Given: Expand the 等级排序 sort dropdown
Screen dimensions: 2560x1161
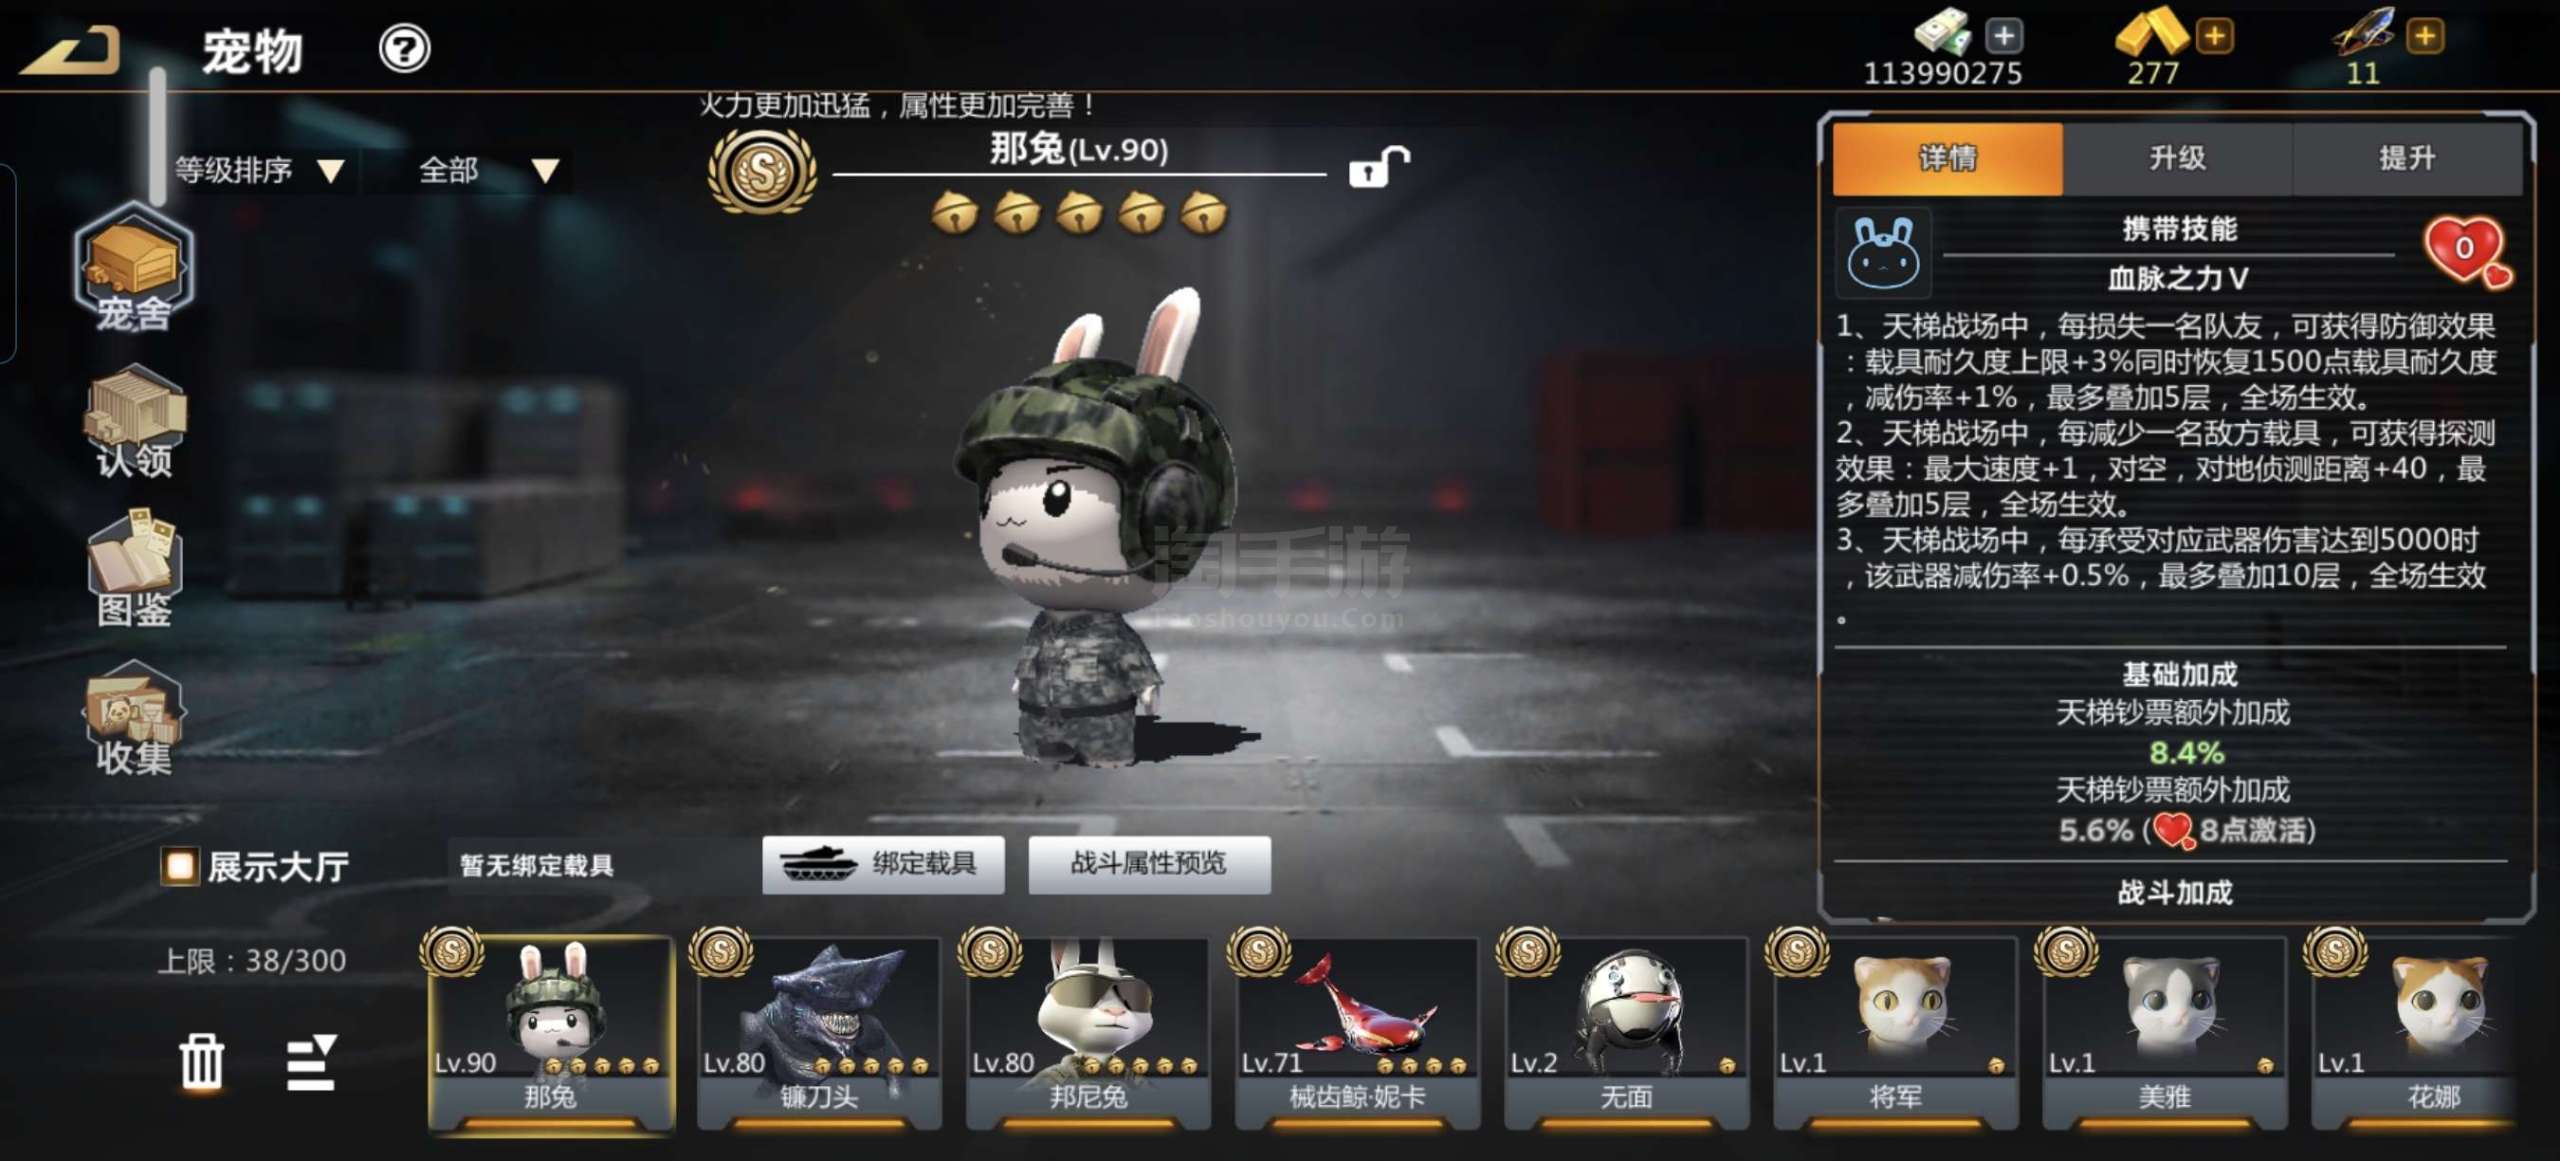Looking at the screenshot, I should (259, 170).
